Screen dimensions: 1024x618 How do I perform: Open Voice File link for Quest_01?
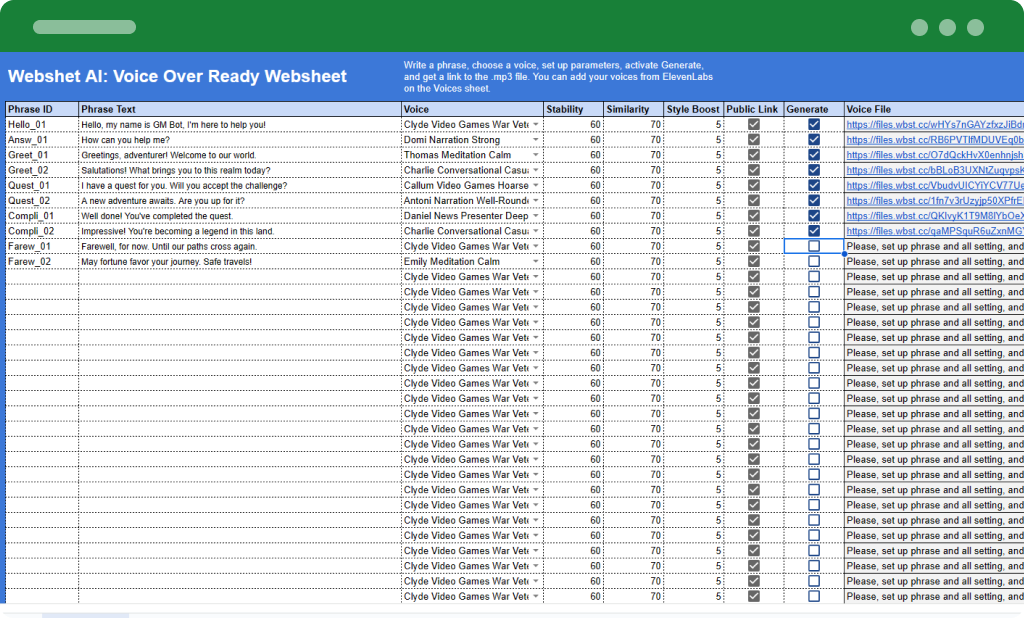(935, 185)
